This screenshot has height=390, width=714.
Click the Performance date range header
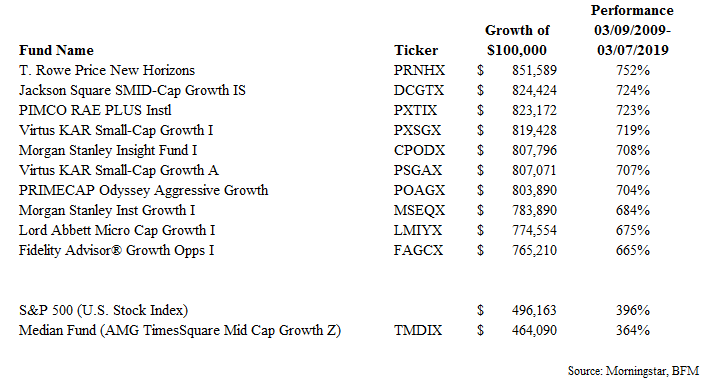click(x=632, y=30)
